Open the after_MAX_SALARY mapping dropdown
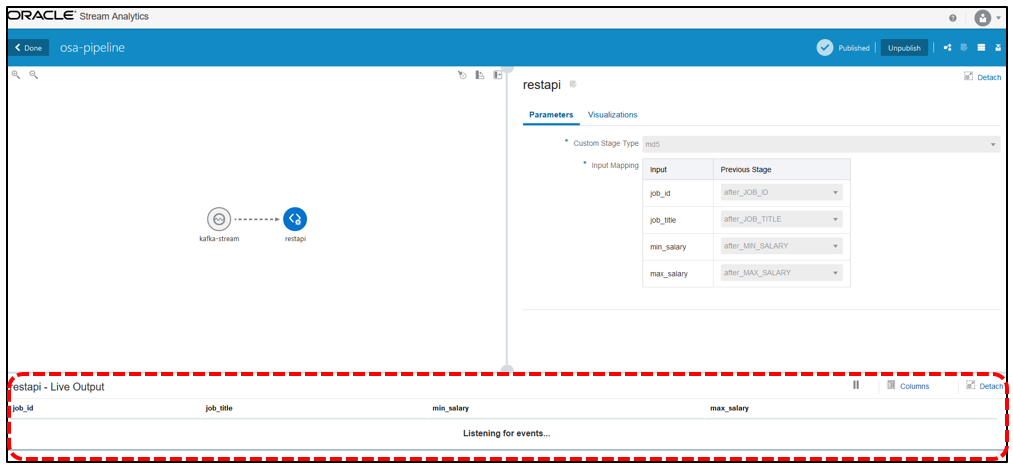 (x=781, y=273)
